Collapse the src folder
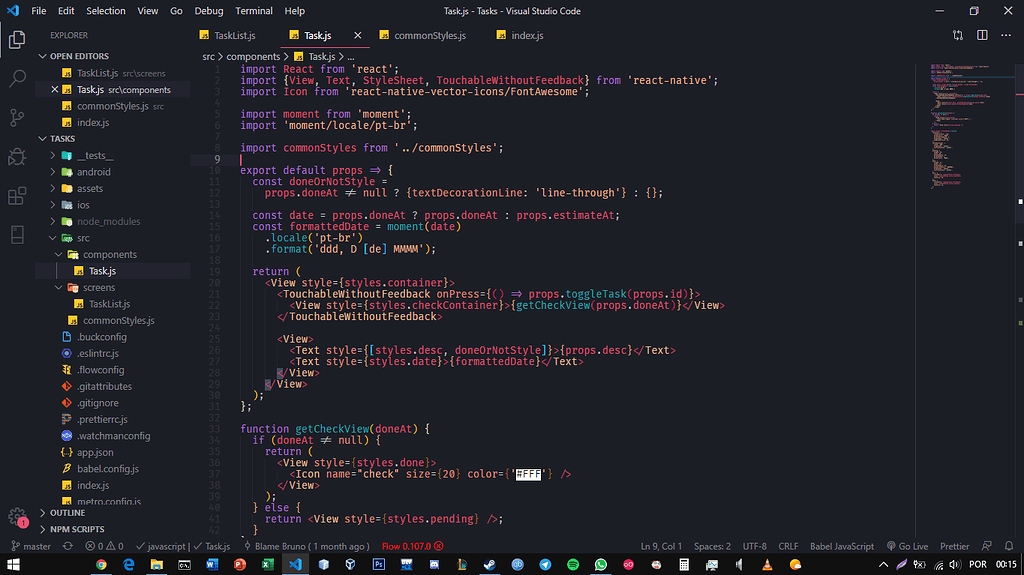 pos(83,238)
